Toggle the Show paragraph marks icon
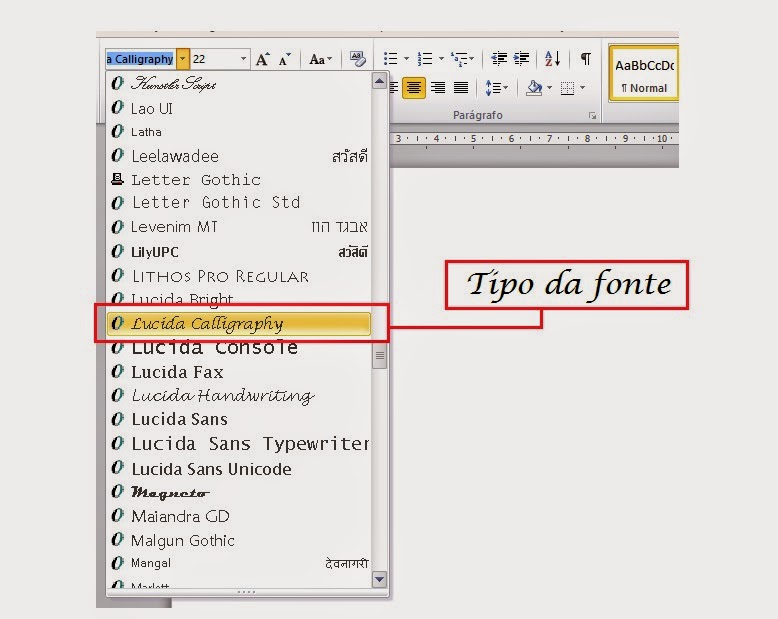 pyautogui.click(x=585, y=59)
